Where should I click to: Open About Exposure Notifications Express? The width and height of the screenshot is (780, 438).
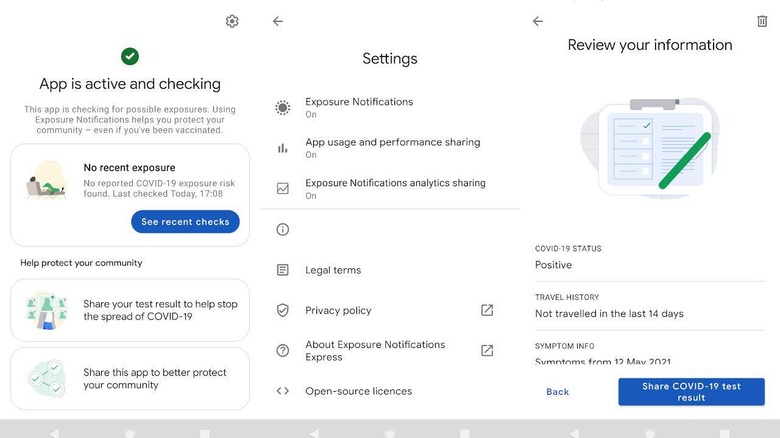pyautogui.click(x=375, y=350)
